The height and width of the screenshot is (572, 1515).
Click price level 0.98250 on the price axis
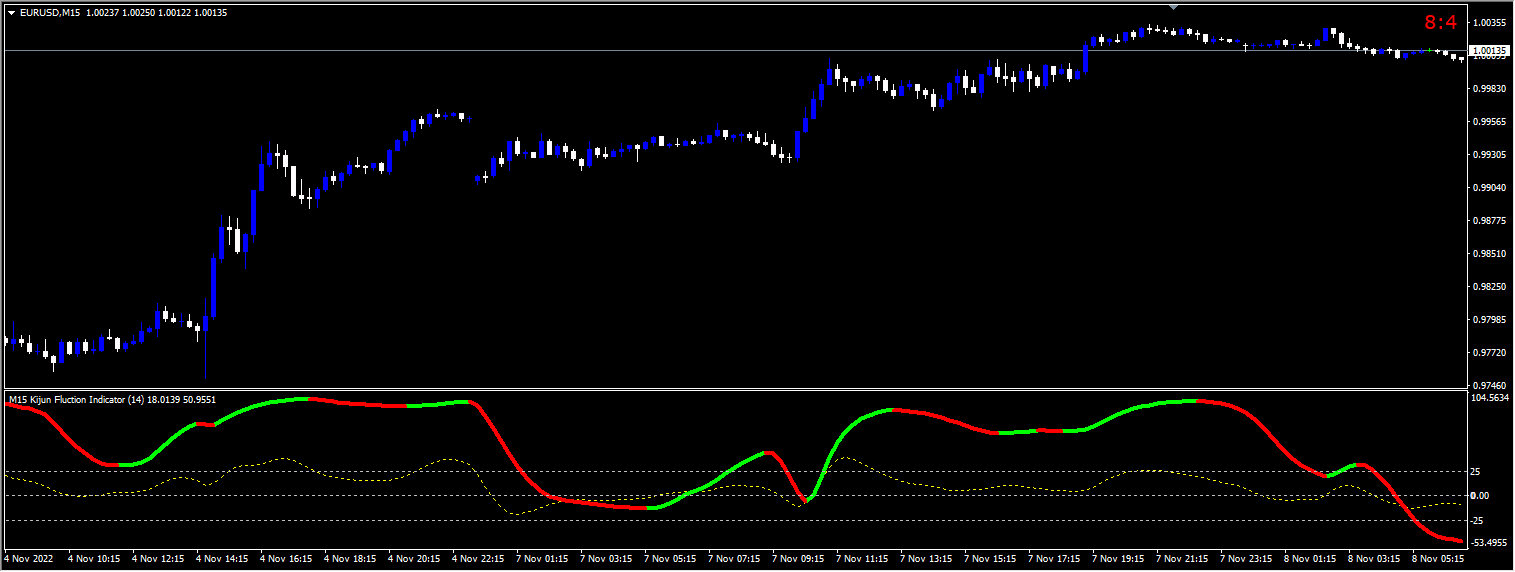click(x=1490, y=286)
